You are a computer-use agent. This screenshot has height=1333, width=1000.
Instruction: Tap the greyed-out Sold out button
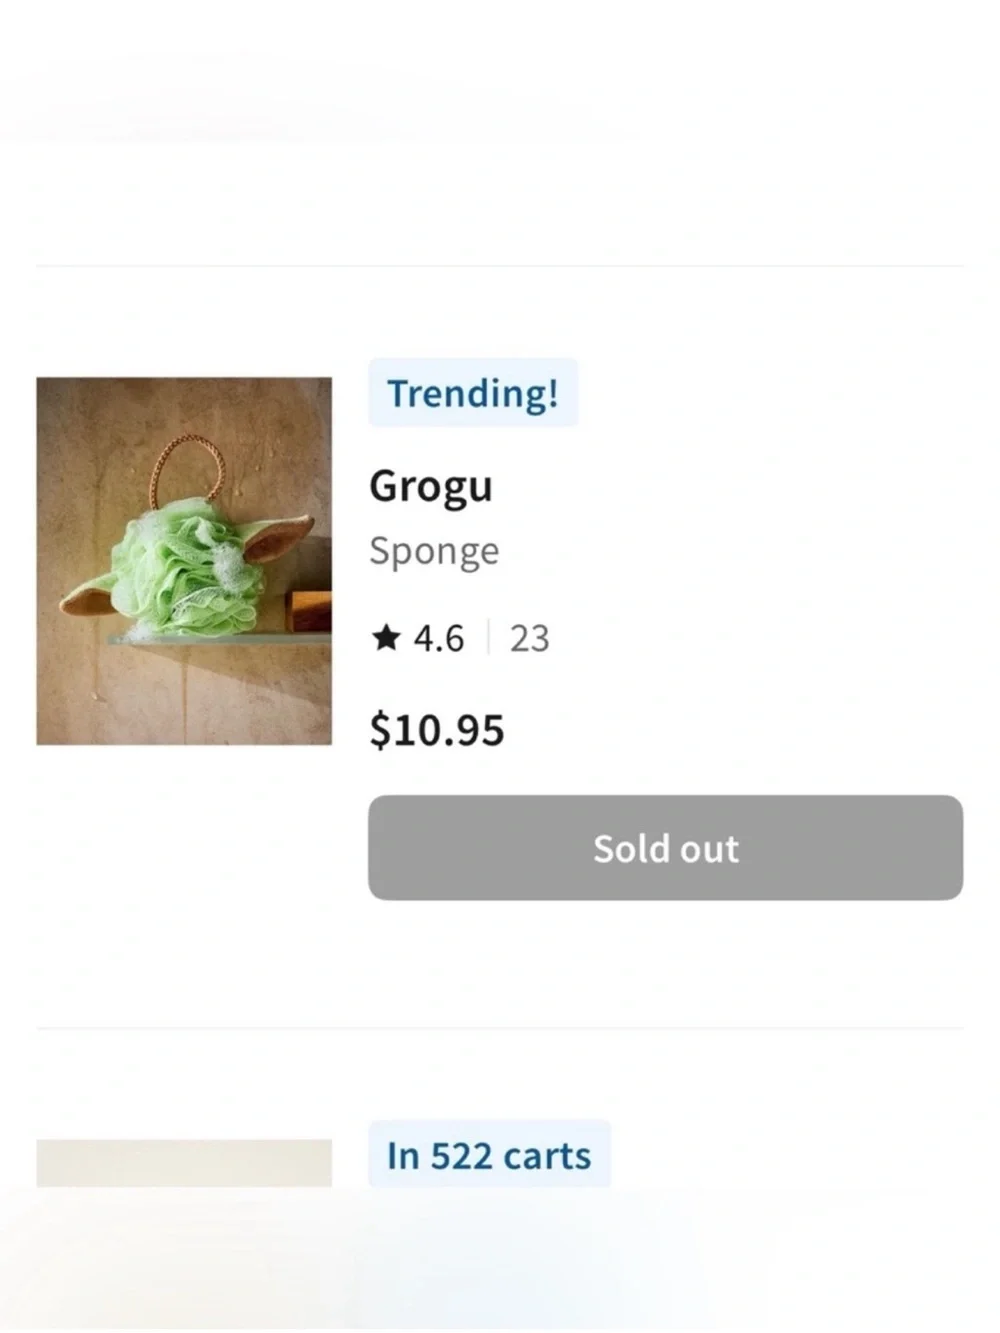665,848
